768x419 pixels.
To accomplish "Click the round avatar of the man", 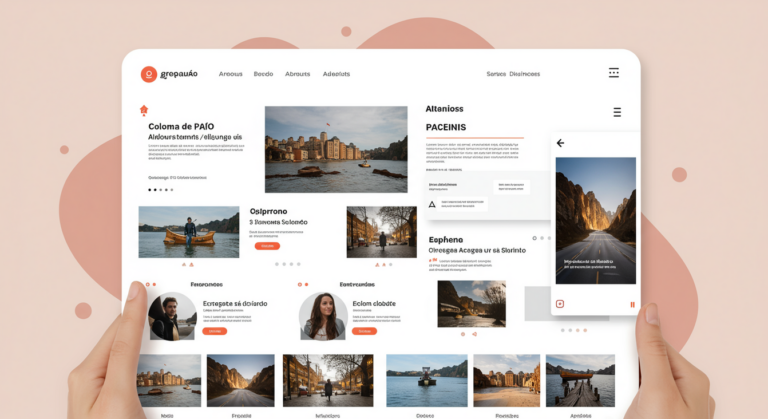I will point(172,316).
